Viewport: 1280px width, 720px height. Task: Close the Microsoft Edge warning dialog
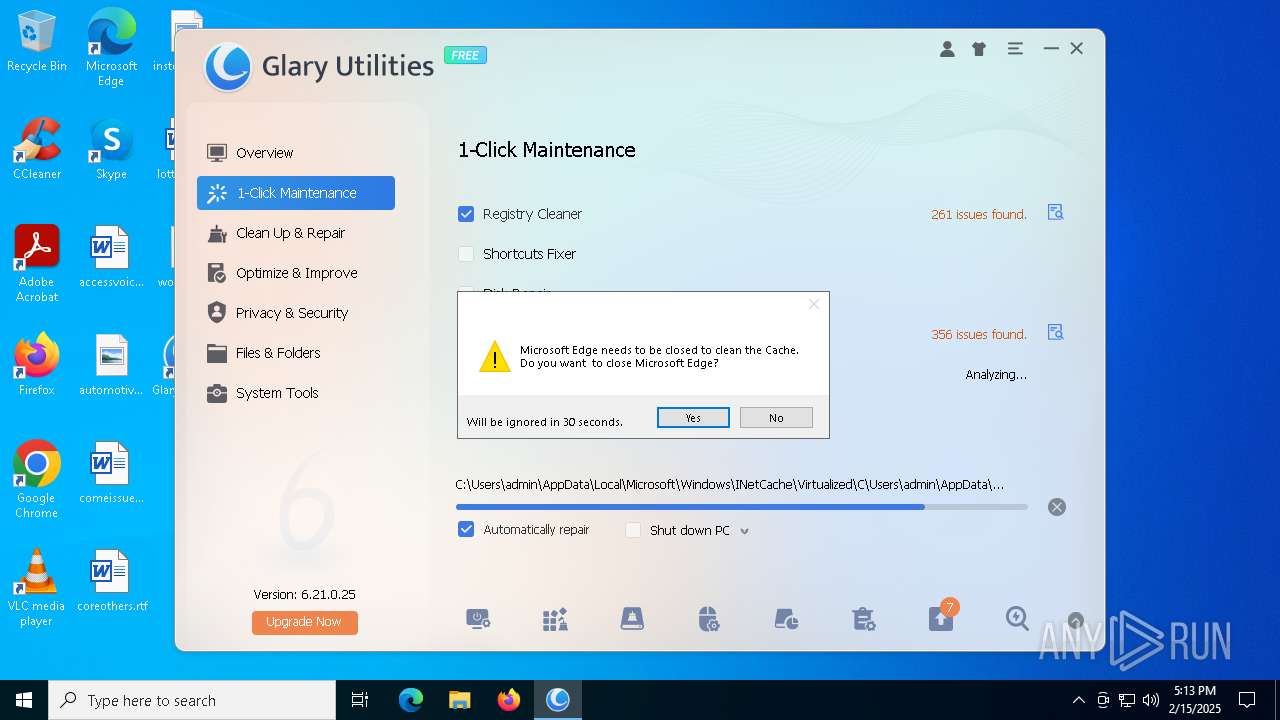pyautogui.click(x=814, y=304)
